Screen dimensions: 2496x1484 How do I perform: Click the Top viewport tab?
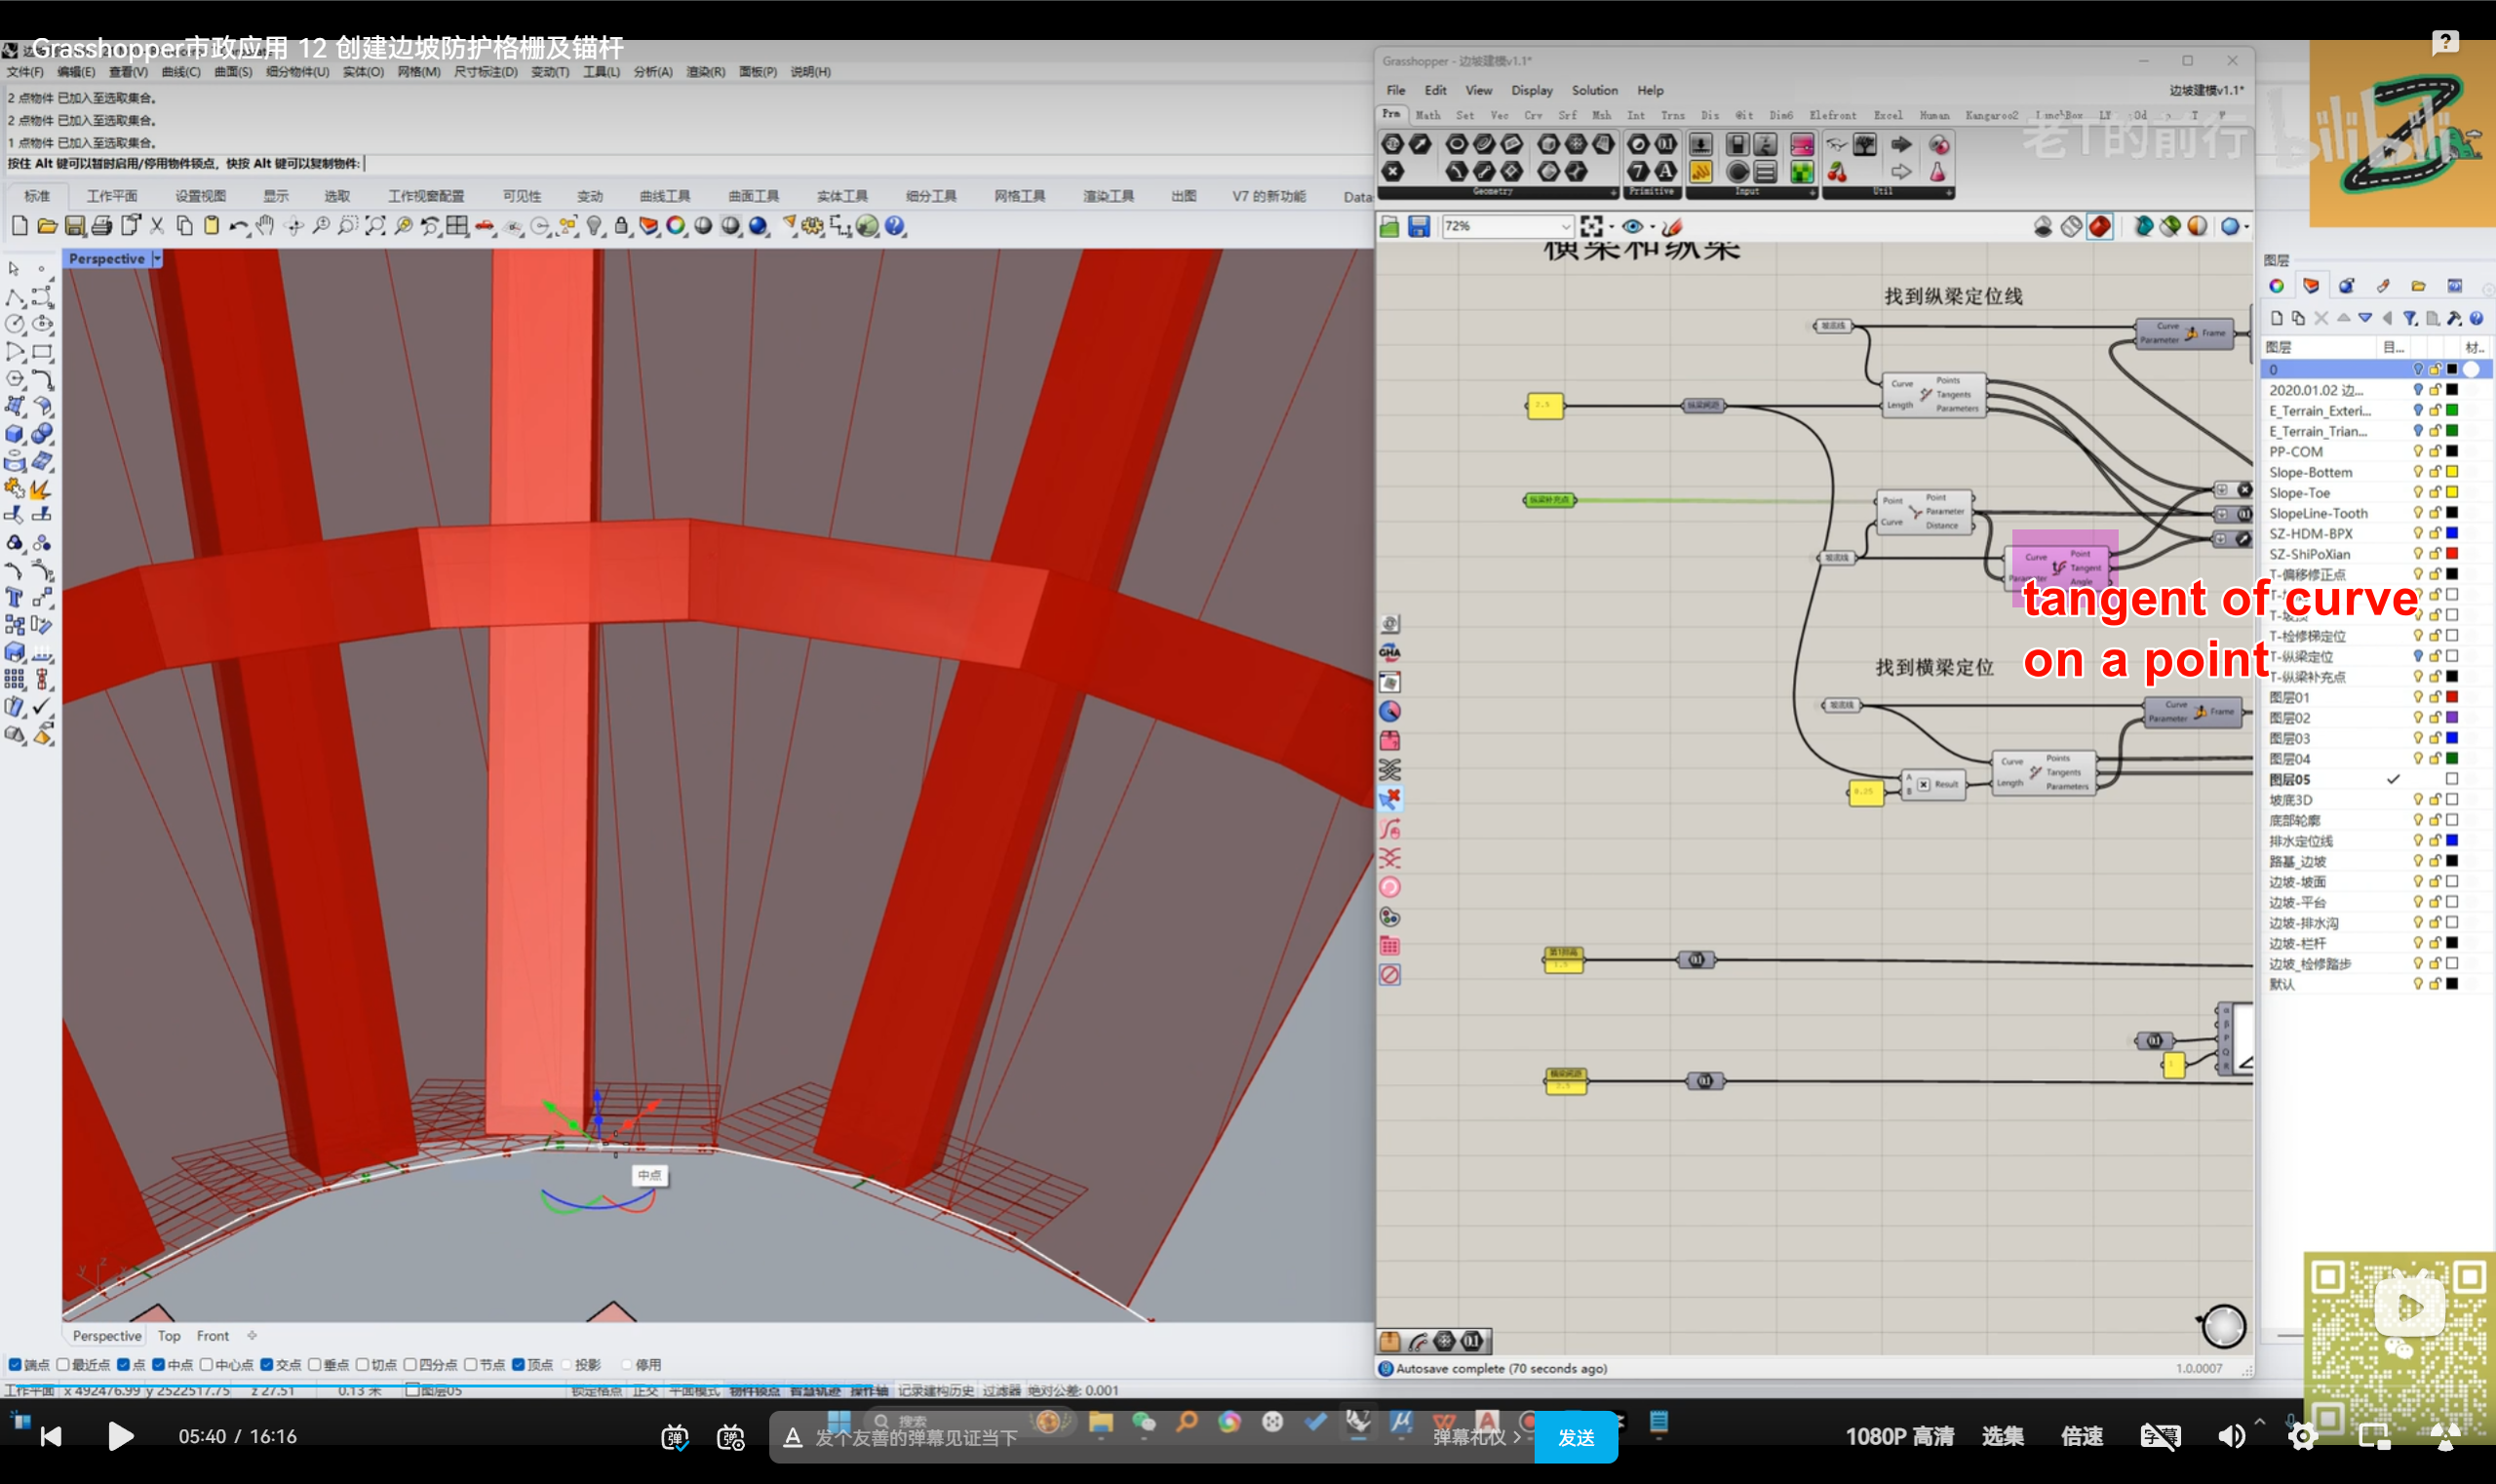[169, 1335]
